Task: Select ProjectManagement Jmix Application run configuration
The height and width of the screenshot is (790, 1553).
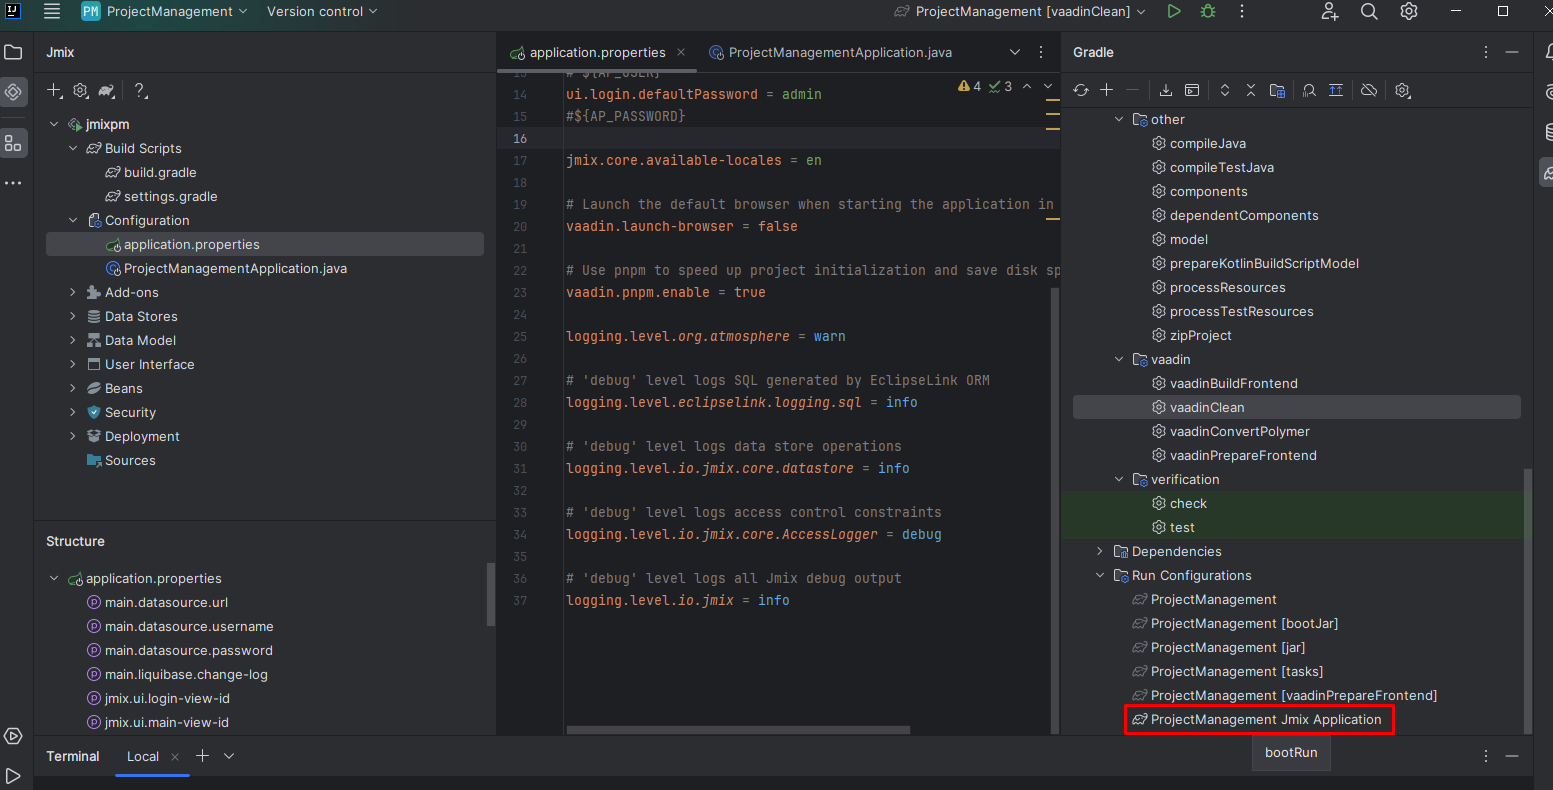Action: click(x=1259, y=719)
